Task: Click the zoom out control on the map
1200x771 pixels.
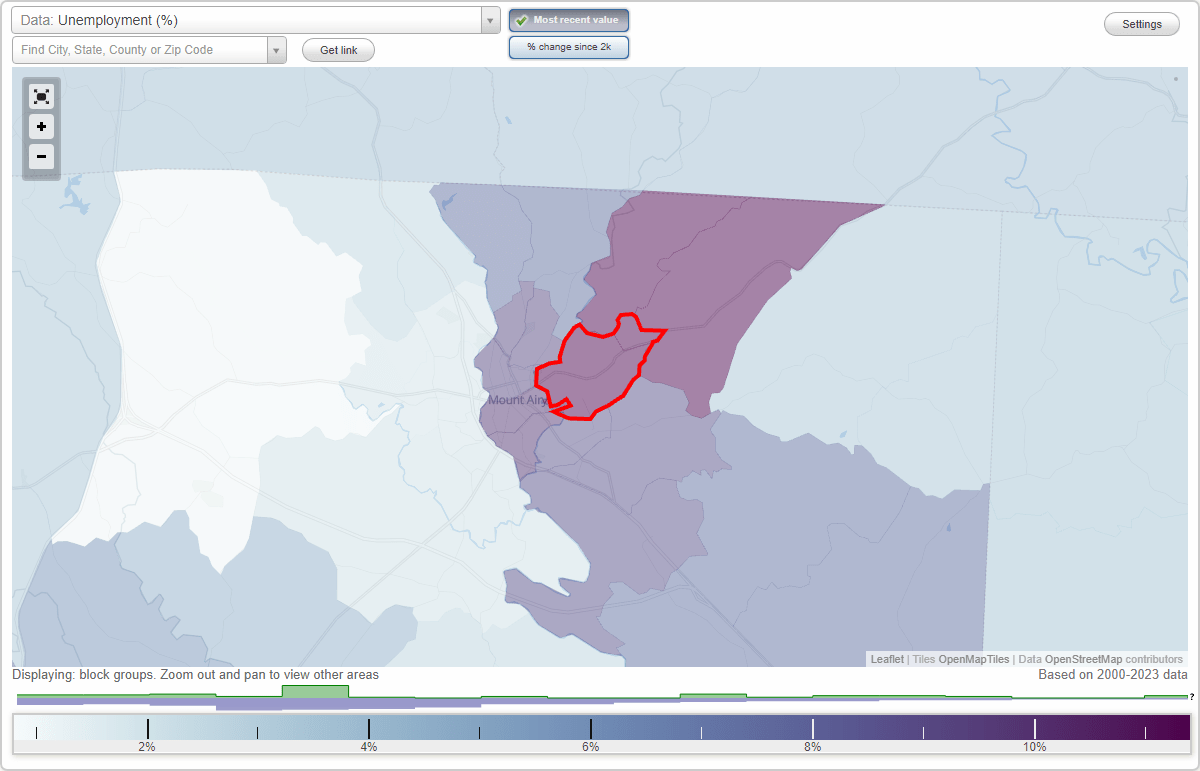Action: [41, 157]
